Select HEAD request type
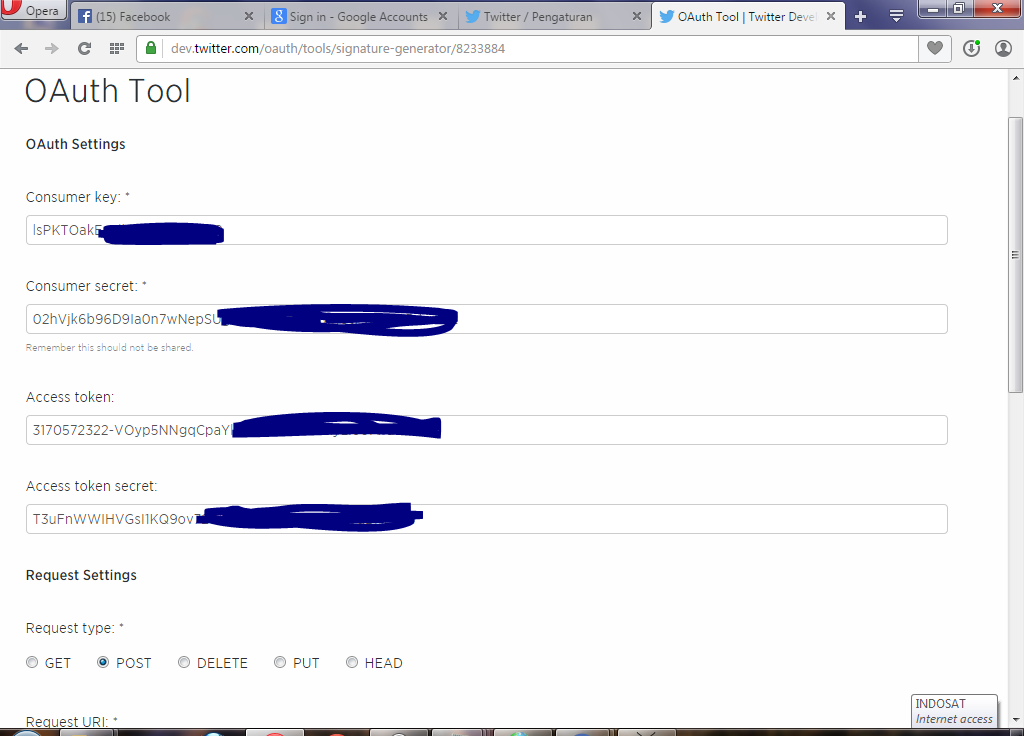Image resolution: width=1024 pixels, height=736 pixels. click(x=352, y=662)
